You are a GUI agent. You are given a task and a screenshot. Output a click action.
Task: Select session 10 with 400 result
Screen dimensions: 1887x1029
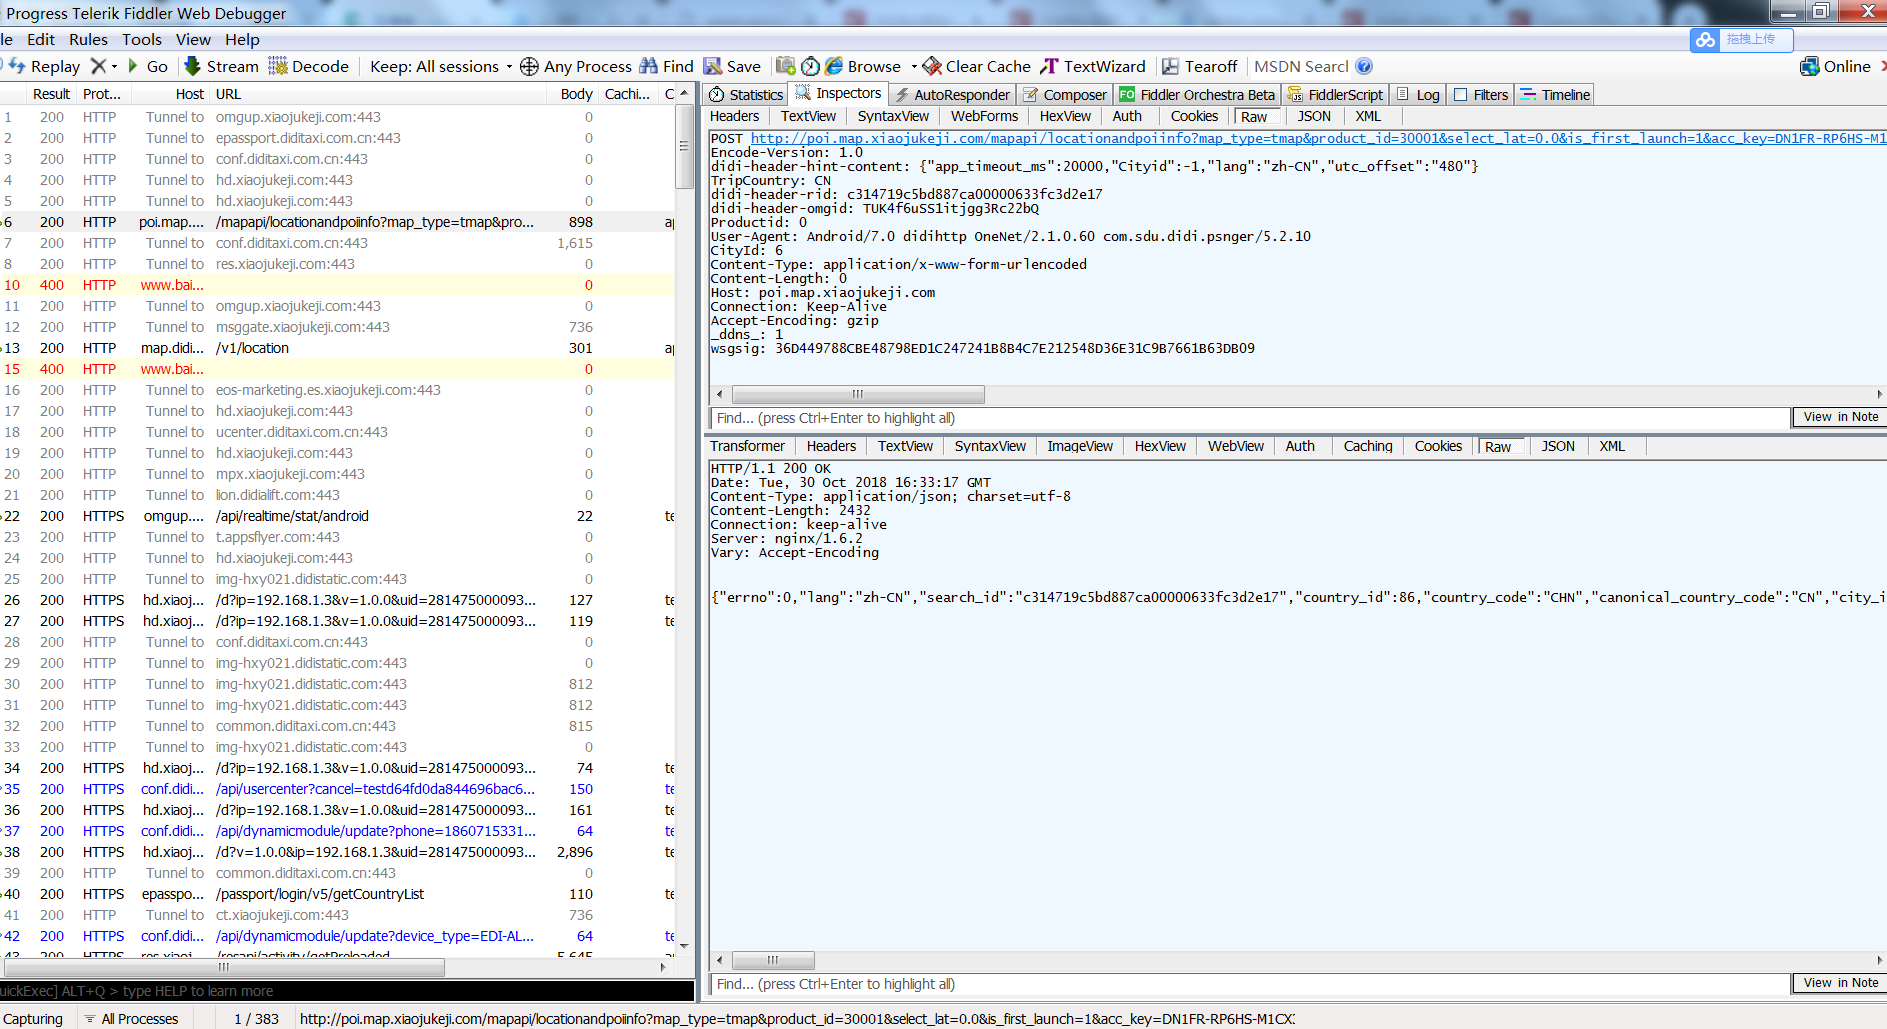[338, 285]
